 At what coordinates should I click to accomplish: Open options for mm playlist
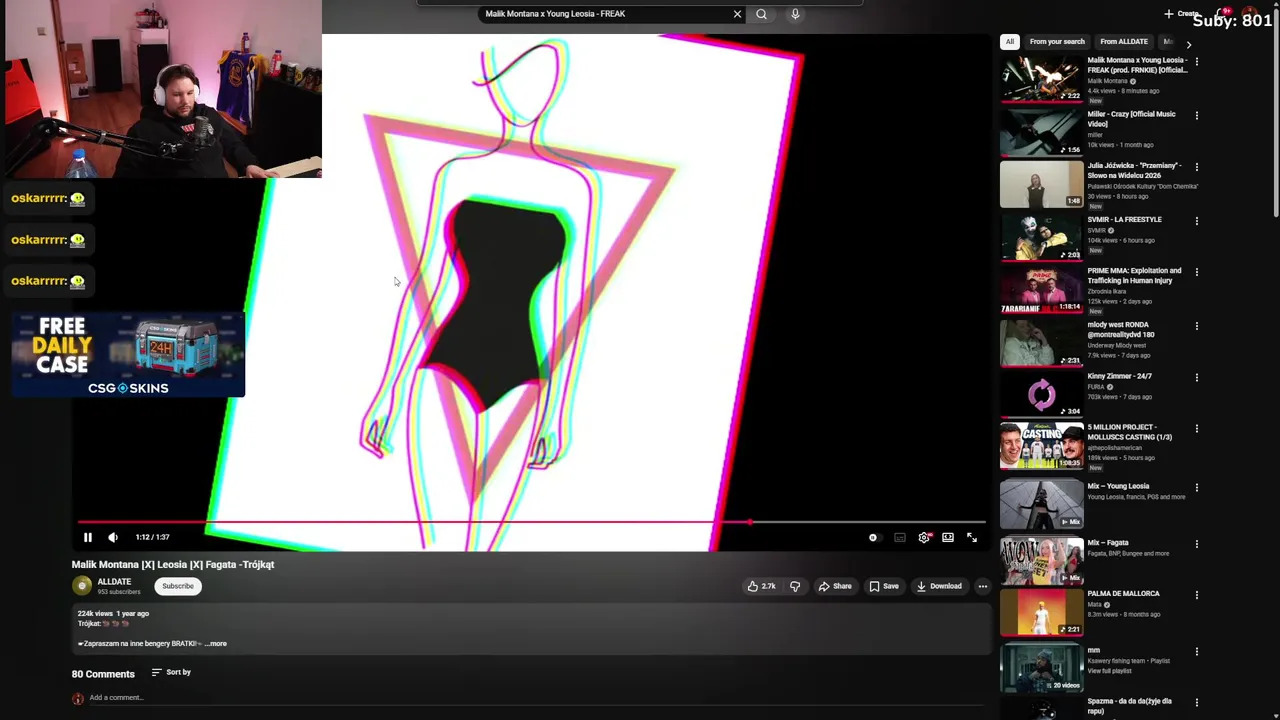click(1196, 652)
